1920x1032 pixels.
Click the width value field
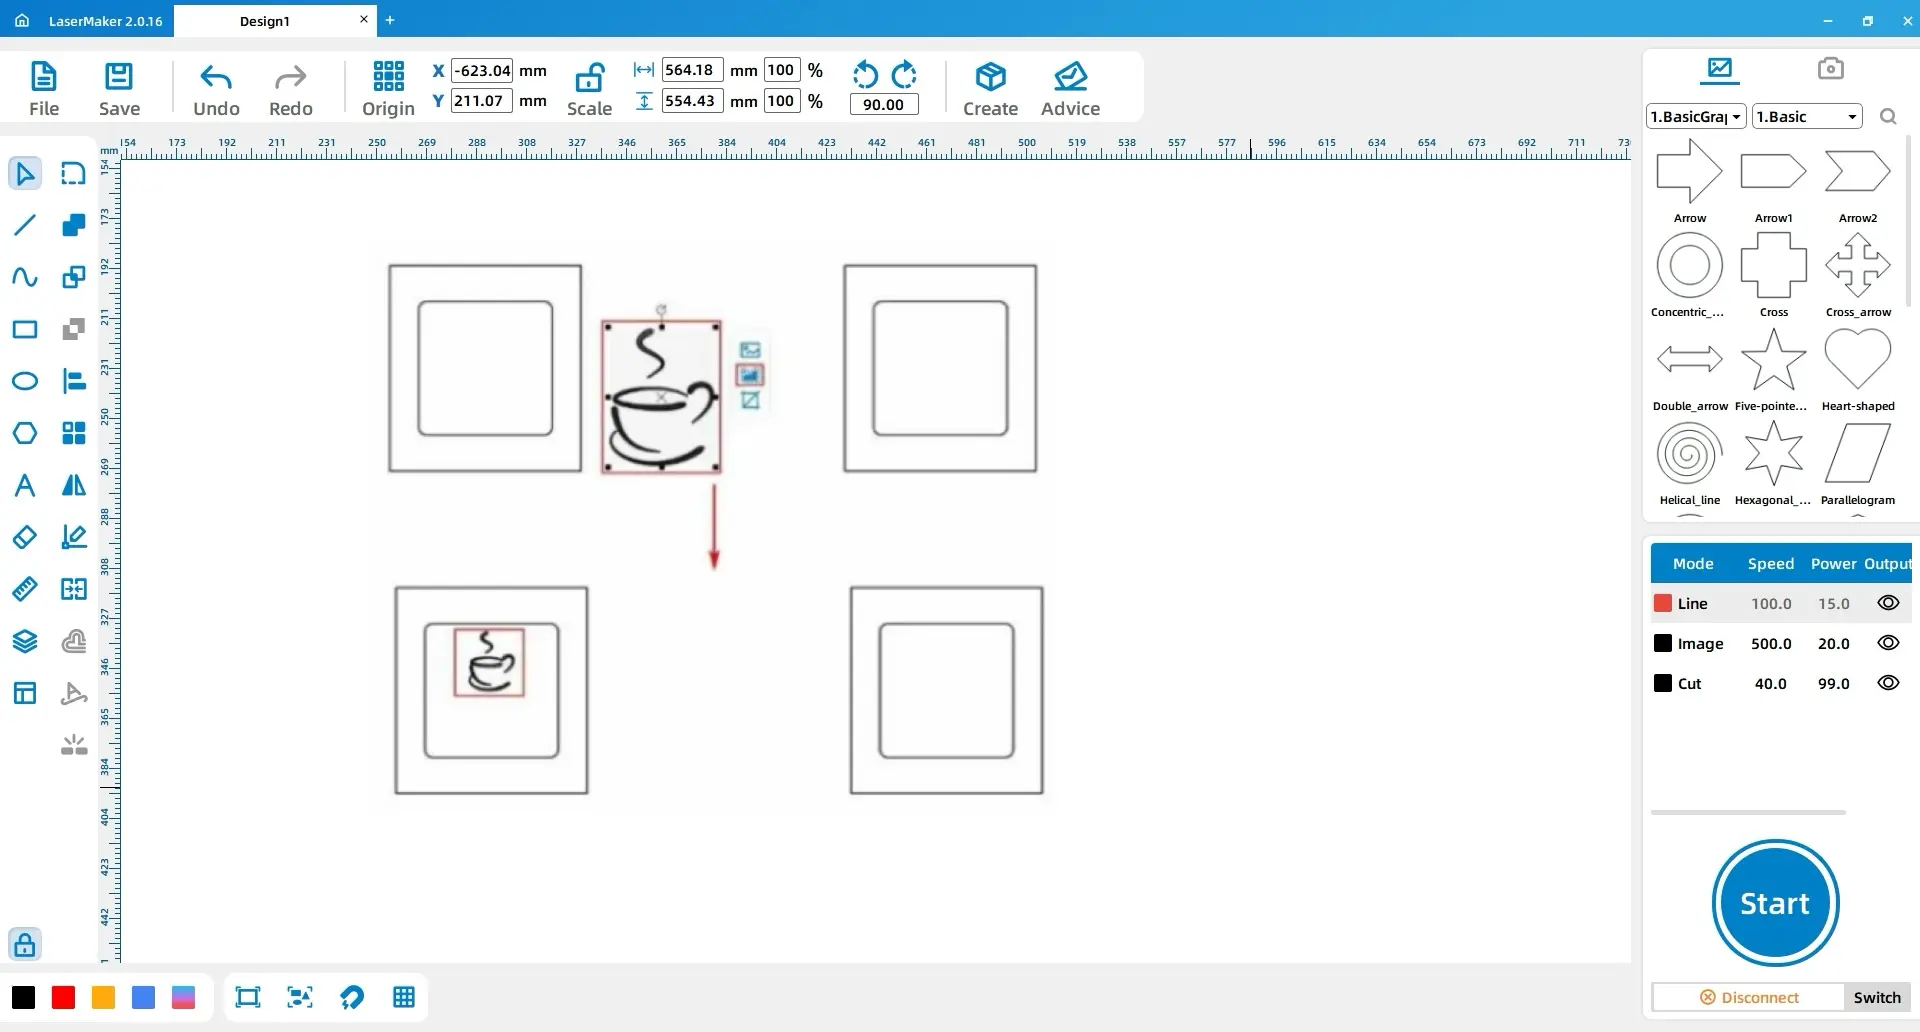691,70
